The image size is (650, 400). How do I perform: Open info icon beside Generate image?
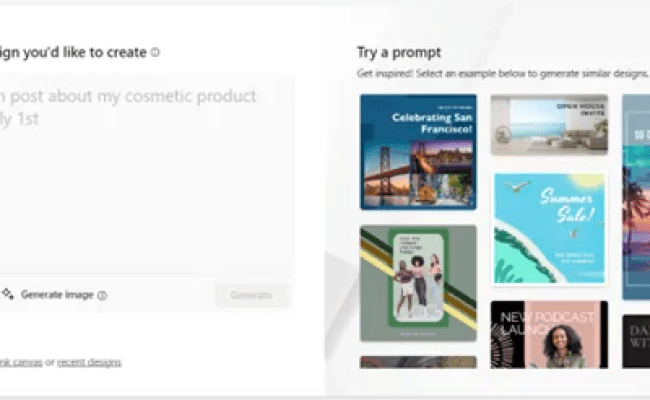point(102,295)
